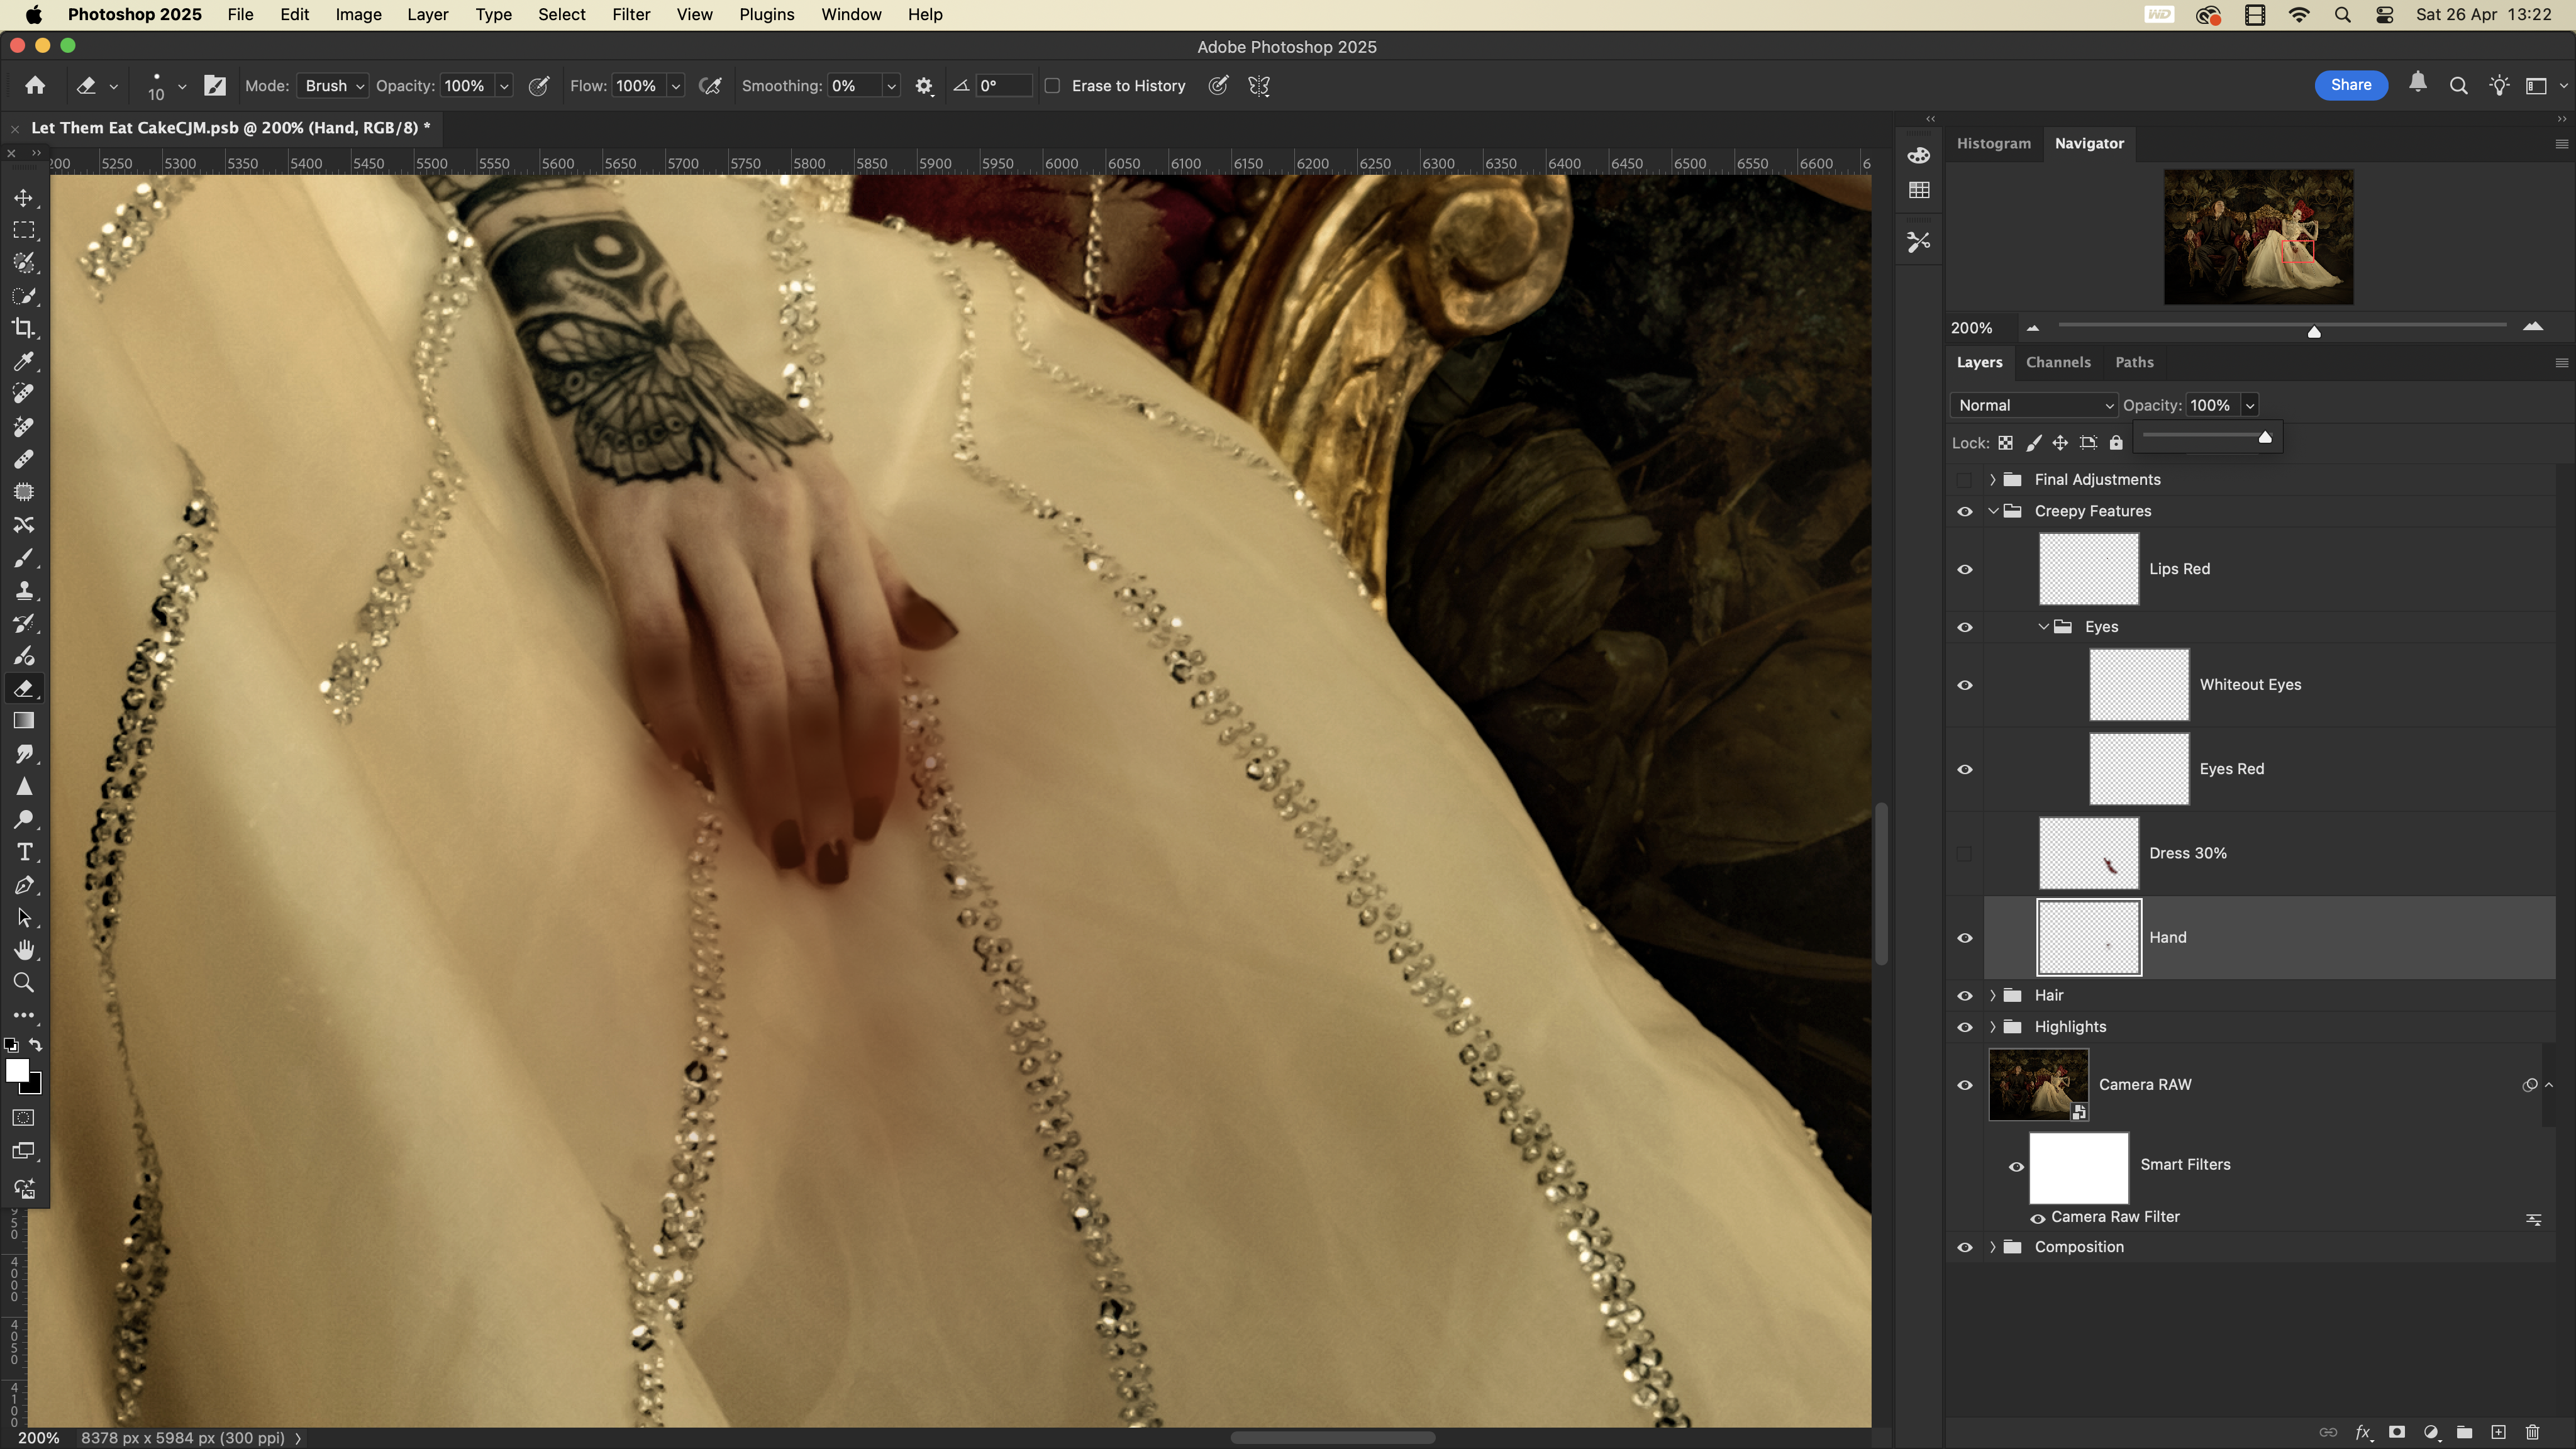Screen dimensions: 2576x1449
Task: Switch to the Channels tab
Action: [x=2057, y=362]
